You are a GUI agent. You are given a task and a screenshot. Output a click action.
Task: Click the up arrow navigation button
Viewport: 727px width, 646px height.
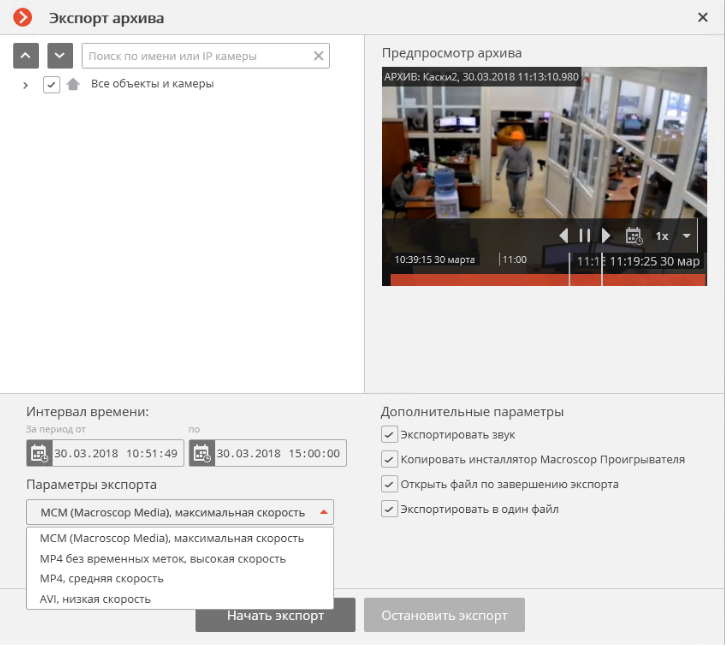click(x=26, y=56)
